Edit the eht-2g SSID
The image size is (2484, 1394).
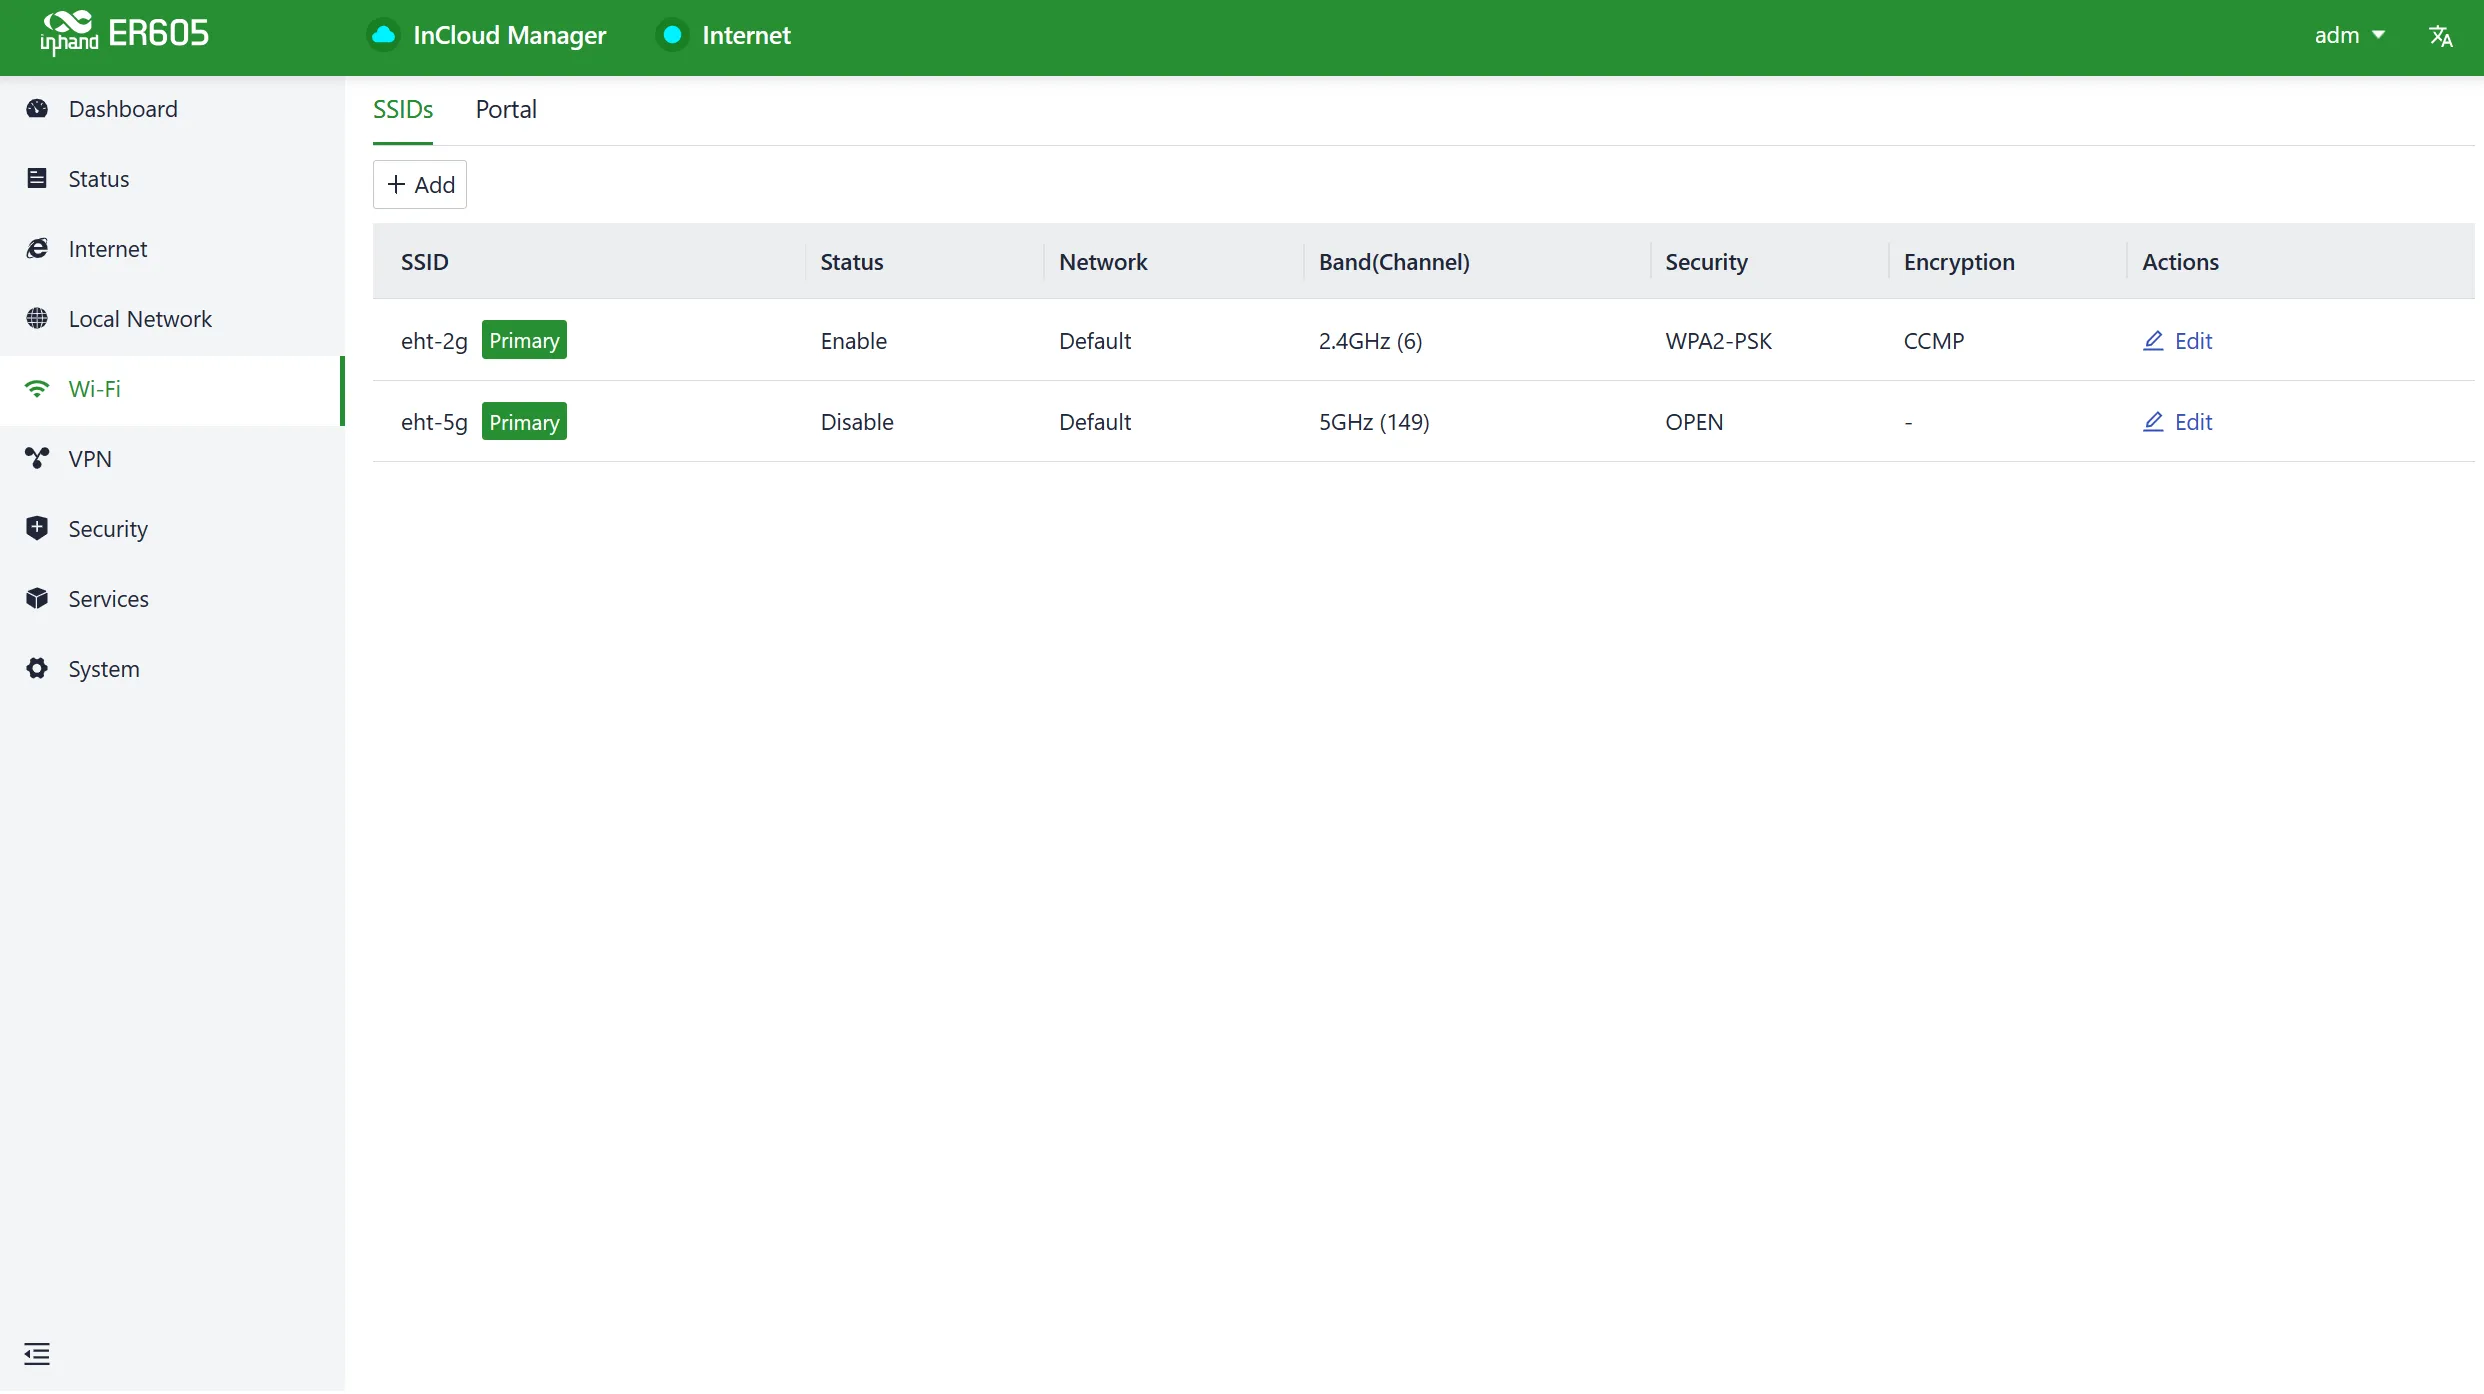pos(2177,341)
